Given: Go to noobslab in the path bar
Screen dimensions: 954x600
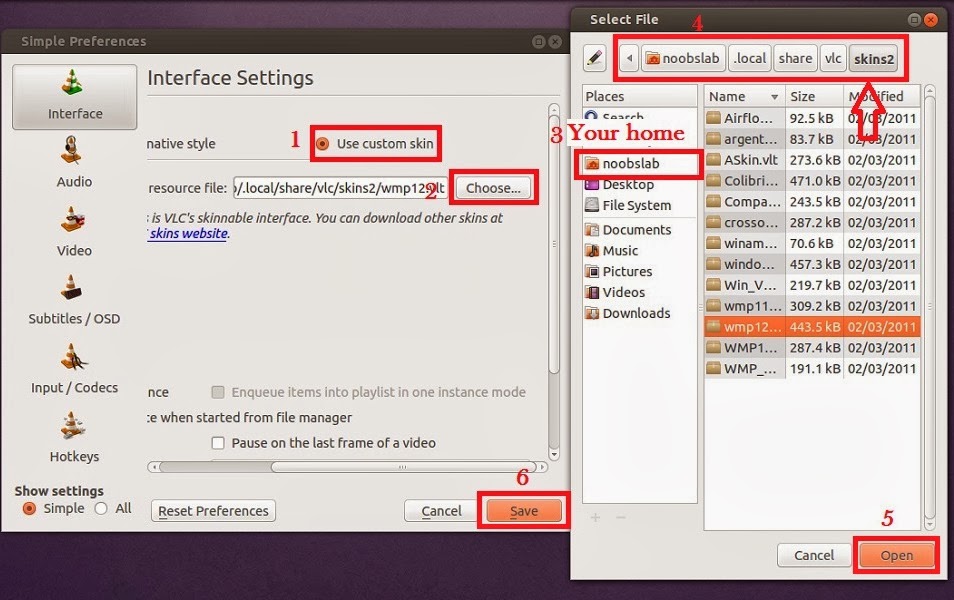Looking at the screenshot, I should click(x=683, y=58).
